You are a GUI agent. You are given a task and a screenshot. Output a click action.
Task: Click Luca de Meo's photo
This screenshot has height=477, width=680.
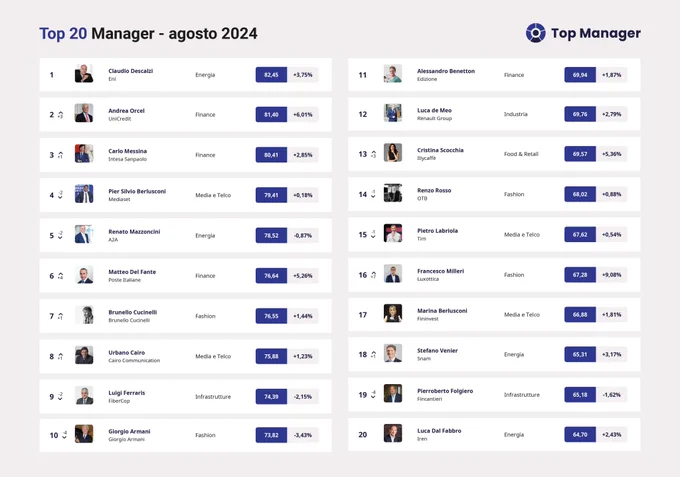[392, 113]
